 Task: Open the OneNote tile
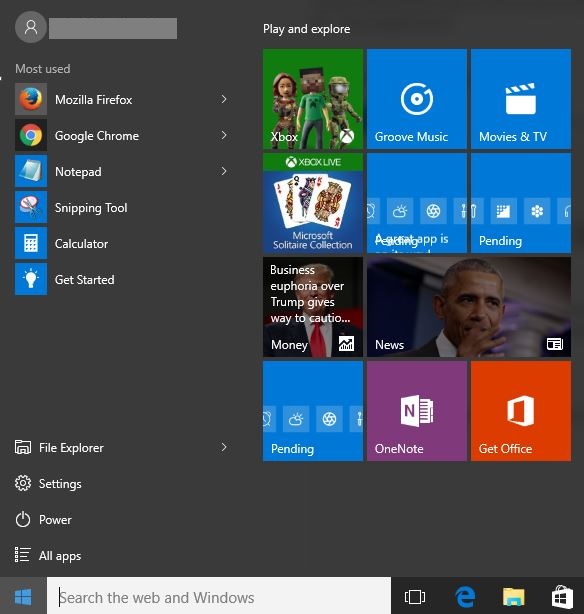pos(417,411)
